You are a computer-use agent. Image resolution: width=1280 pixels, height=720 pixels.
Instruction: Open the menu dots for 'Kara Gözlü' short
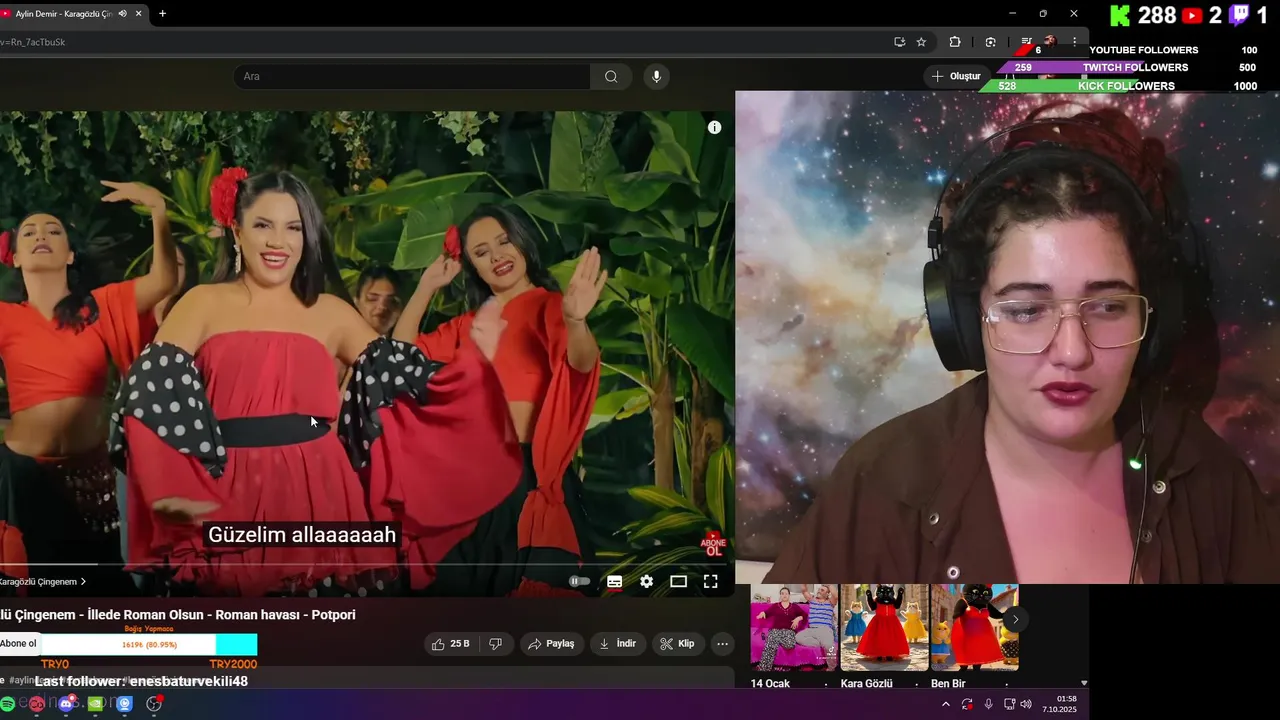point(916,685)
